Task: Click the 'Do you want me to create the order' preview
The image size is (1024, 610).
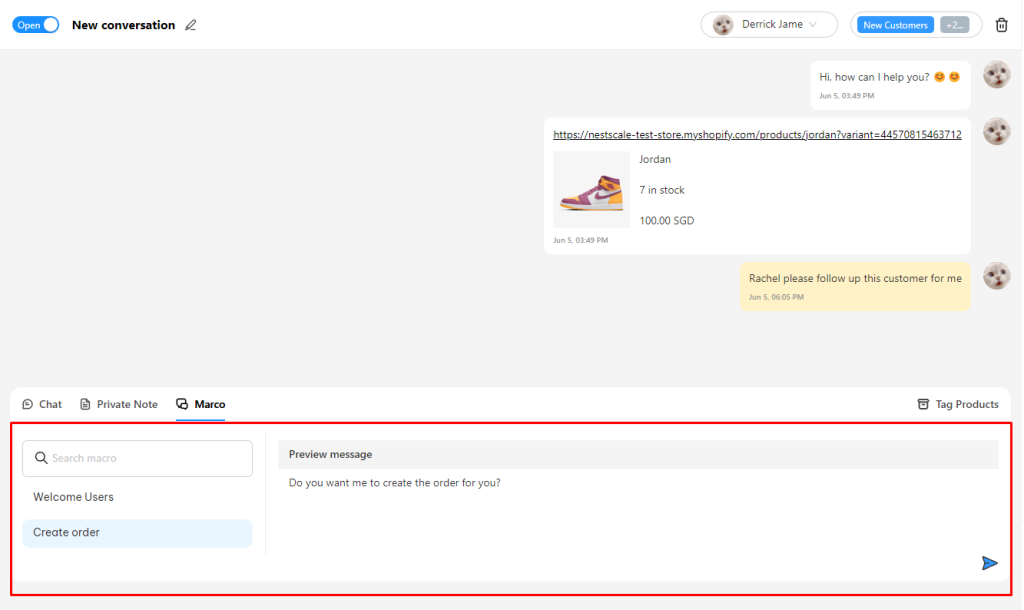Action: (x=394, y=483)
